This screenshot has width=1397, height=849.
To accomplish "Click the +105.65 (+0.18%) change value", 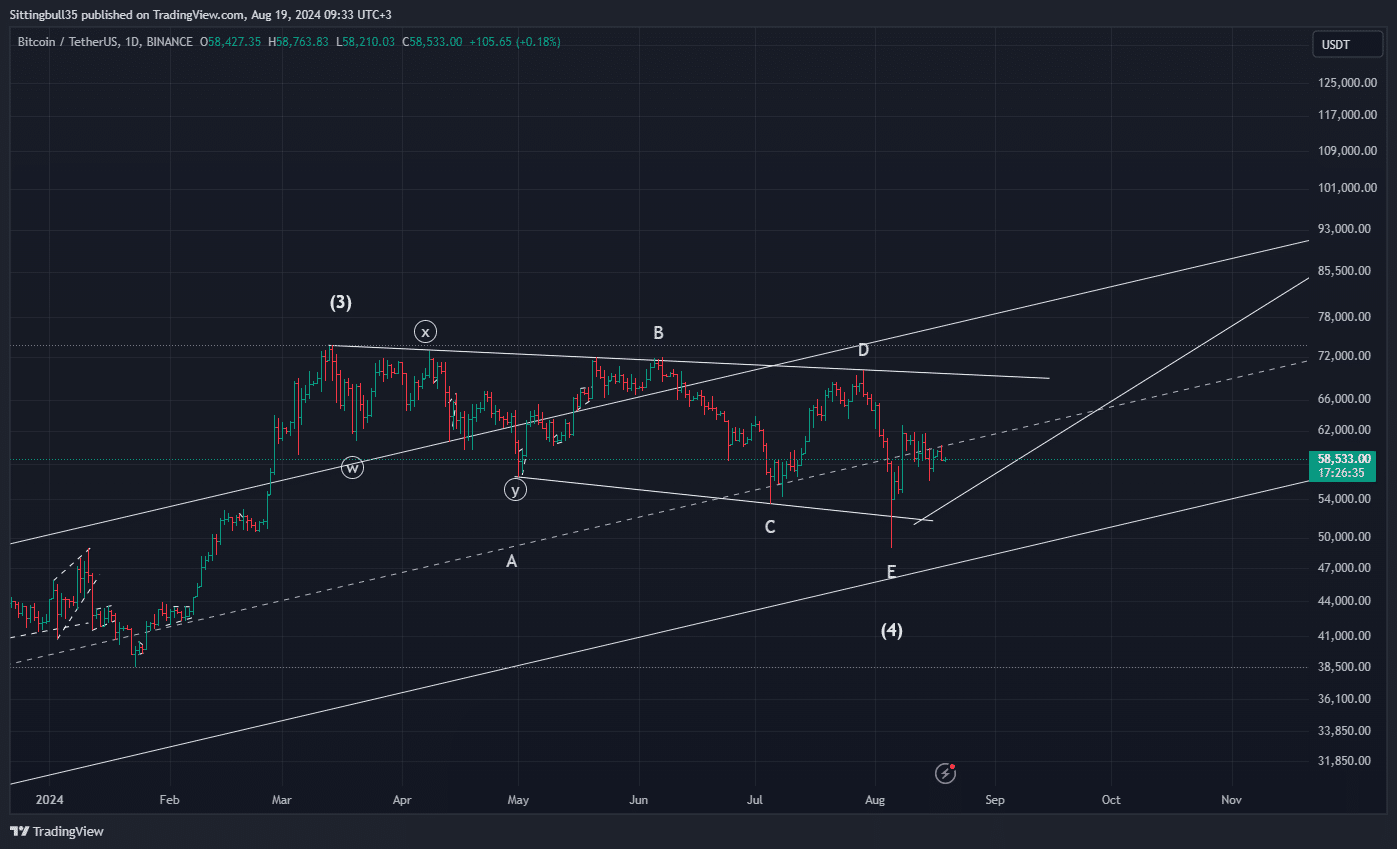I will point(515,42).
